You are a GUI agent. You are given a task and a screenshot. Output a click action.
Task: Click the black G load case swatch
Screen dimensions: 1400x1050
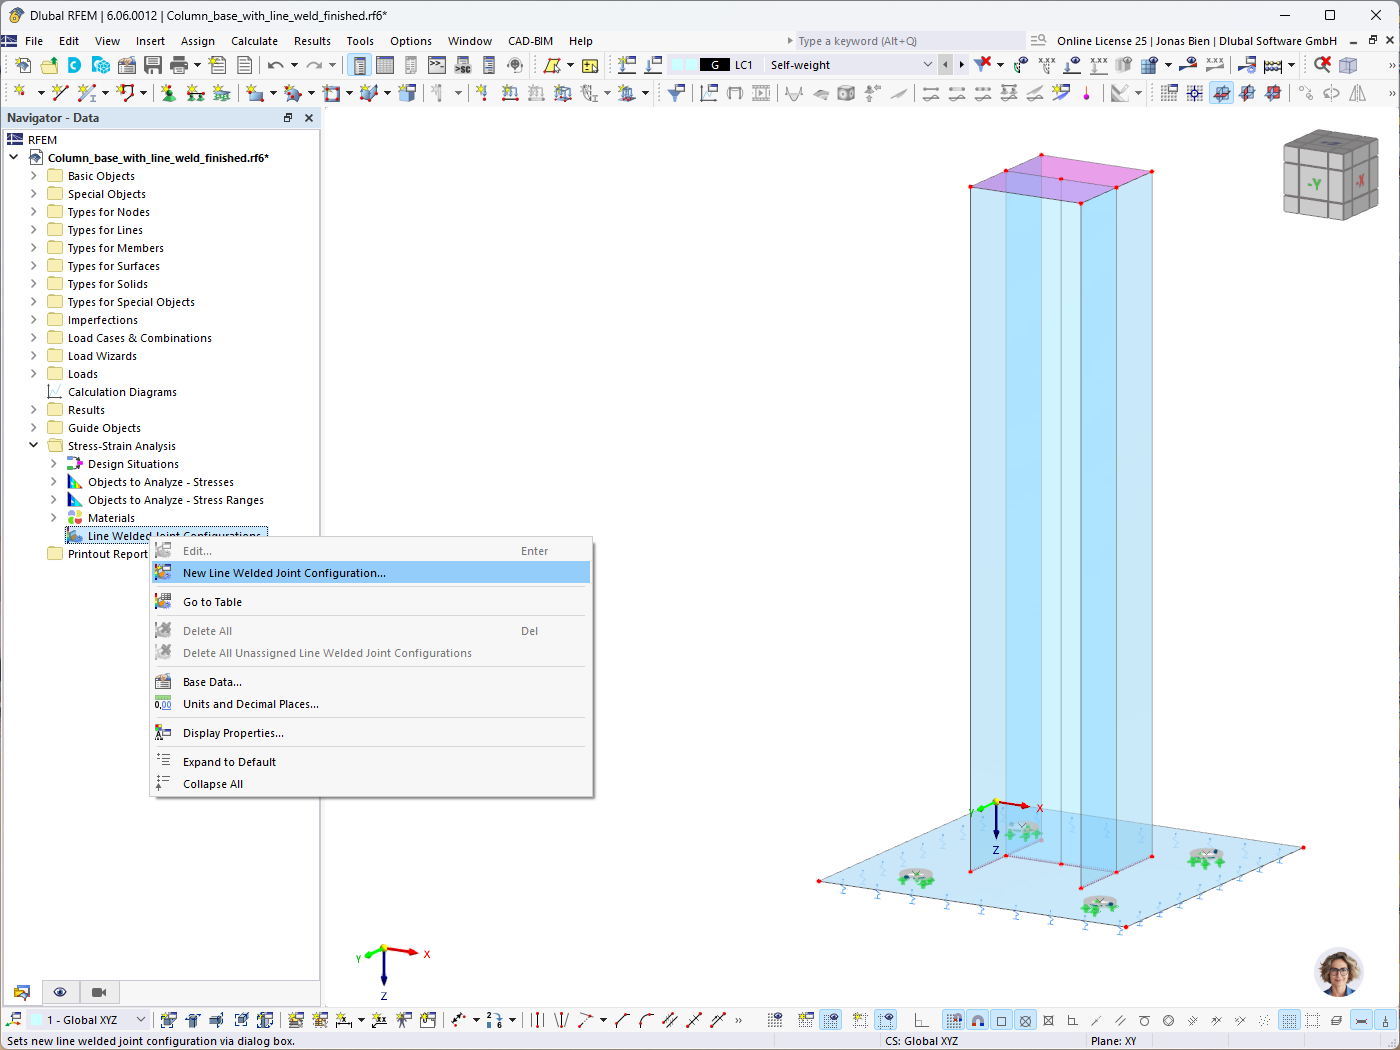(714, 65)
